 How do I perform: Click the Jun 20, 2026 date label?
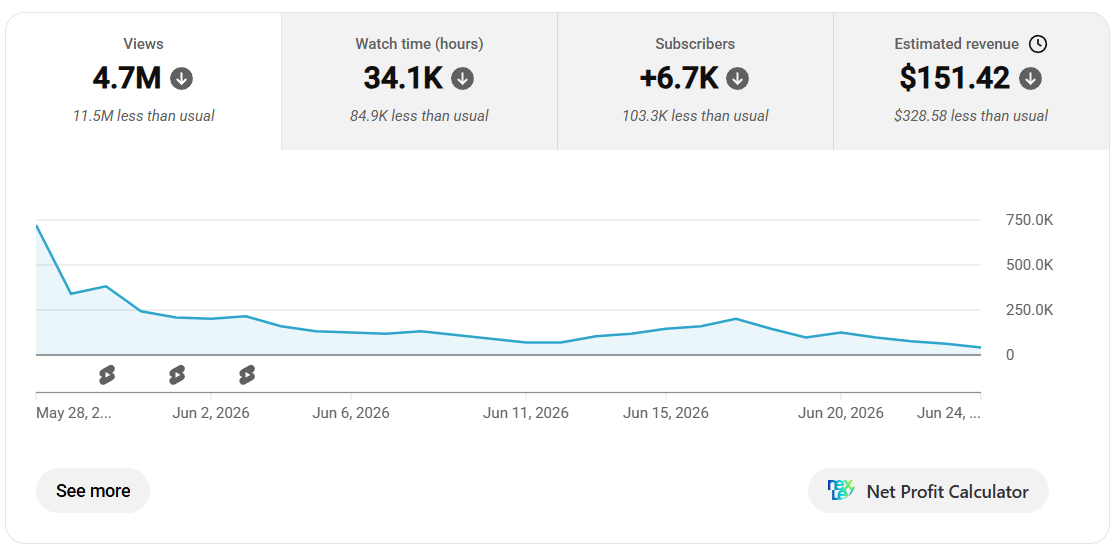tap(840, 413)
